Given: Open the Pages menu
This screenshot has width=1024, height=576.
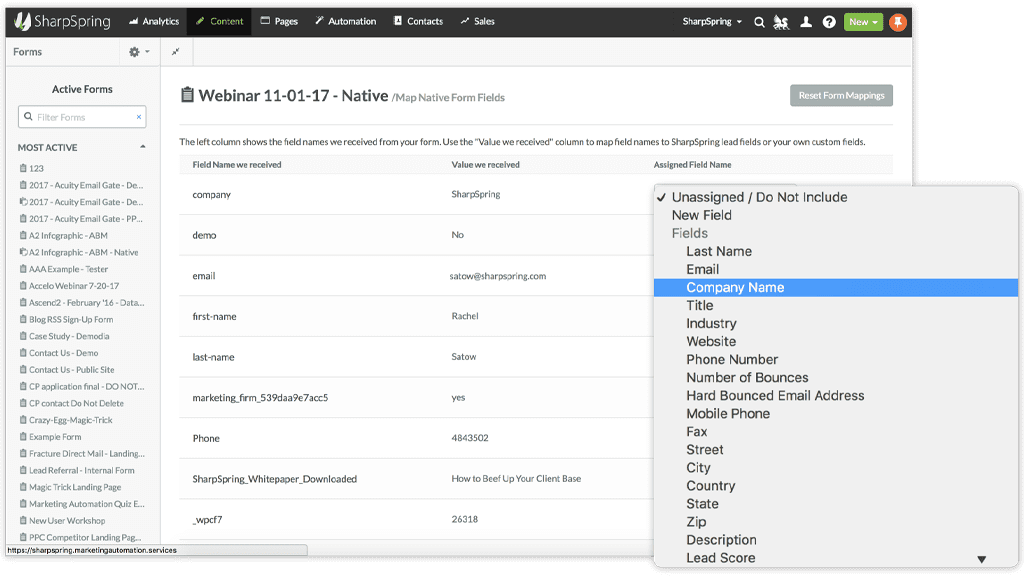Looking at the screenshot, I should coord(280,22).
